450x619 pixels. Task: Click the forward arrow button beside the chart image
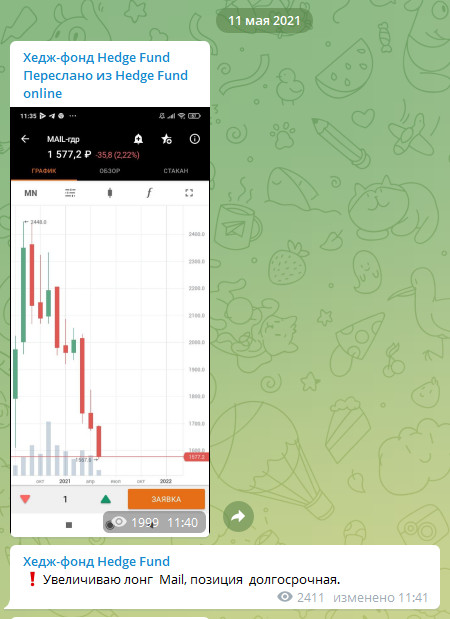tap(238, 516)
